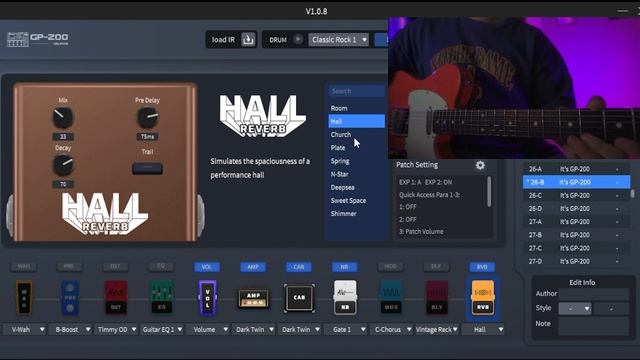Select the Timmy OD DST pedal icon
The height and width of the screenshot is (360, 640).
[116, 298]
